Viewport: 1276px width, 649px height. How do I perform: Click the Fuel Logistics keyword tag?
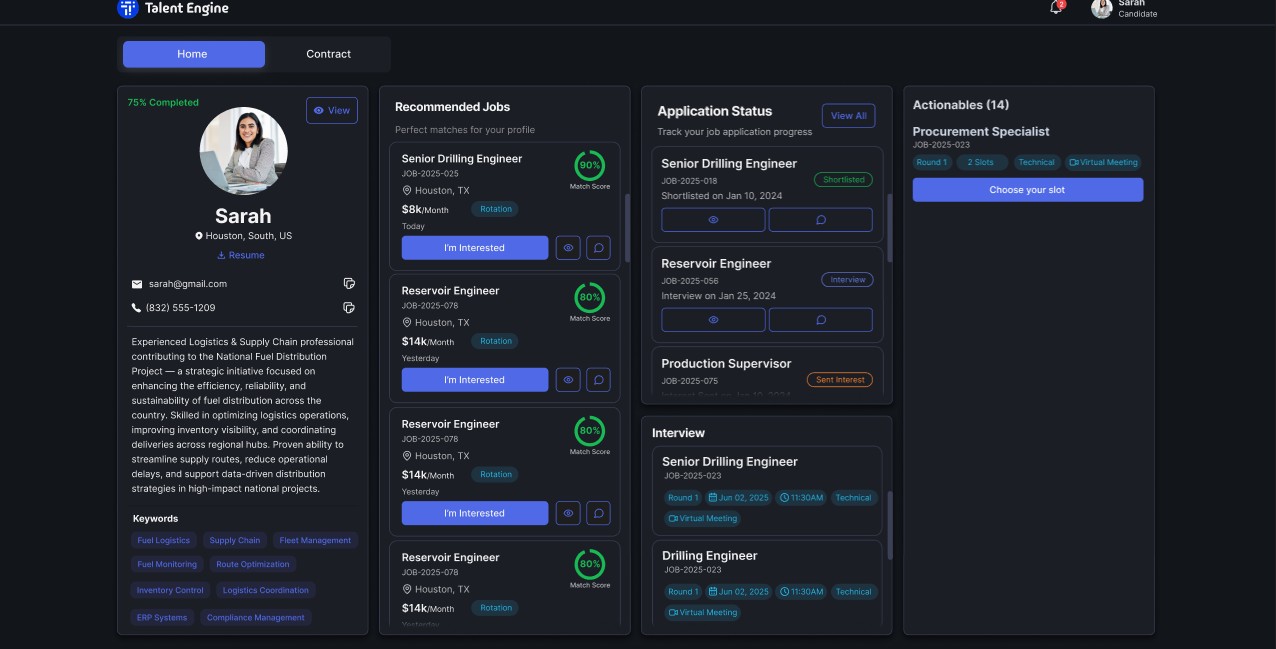[164, 541]
